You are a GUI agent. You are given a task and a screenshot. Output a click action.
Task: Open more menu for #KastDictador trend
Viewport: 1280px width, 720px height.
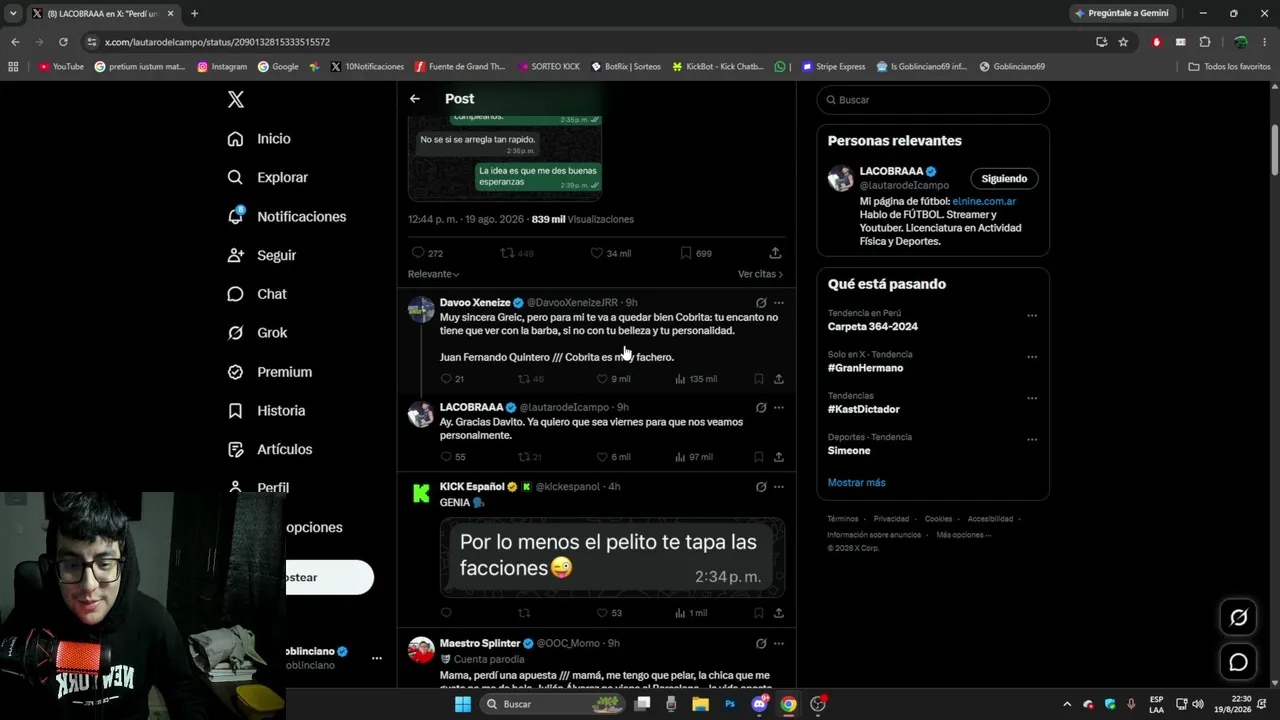[1032, 399]
